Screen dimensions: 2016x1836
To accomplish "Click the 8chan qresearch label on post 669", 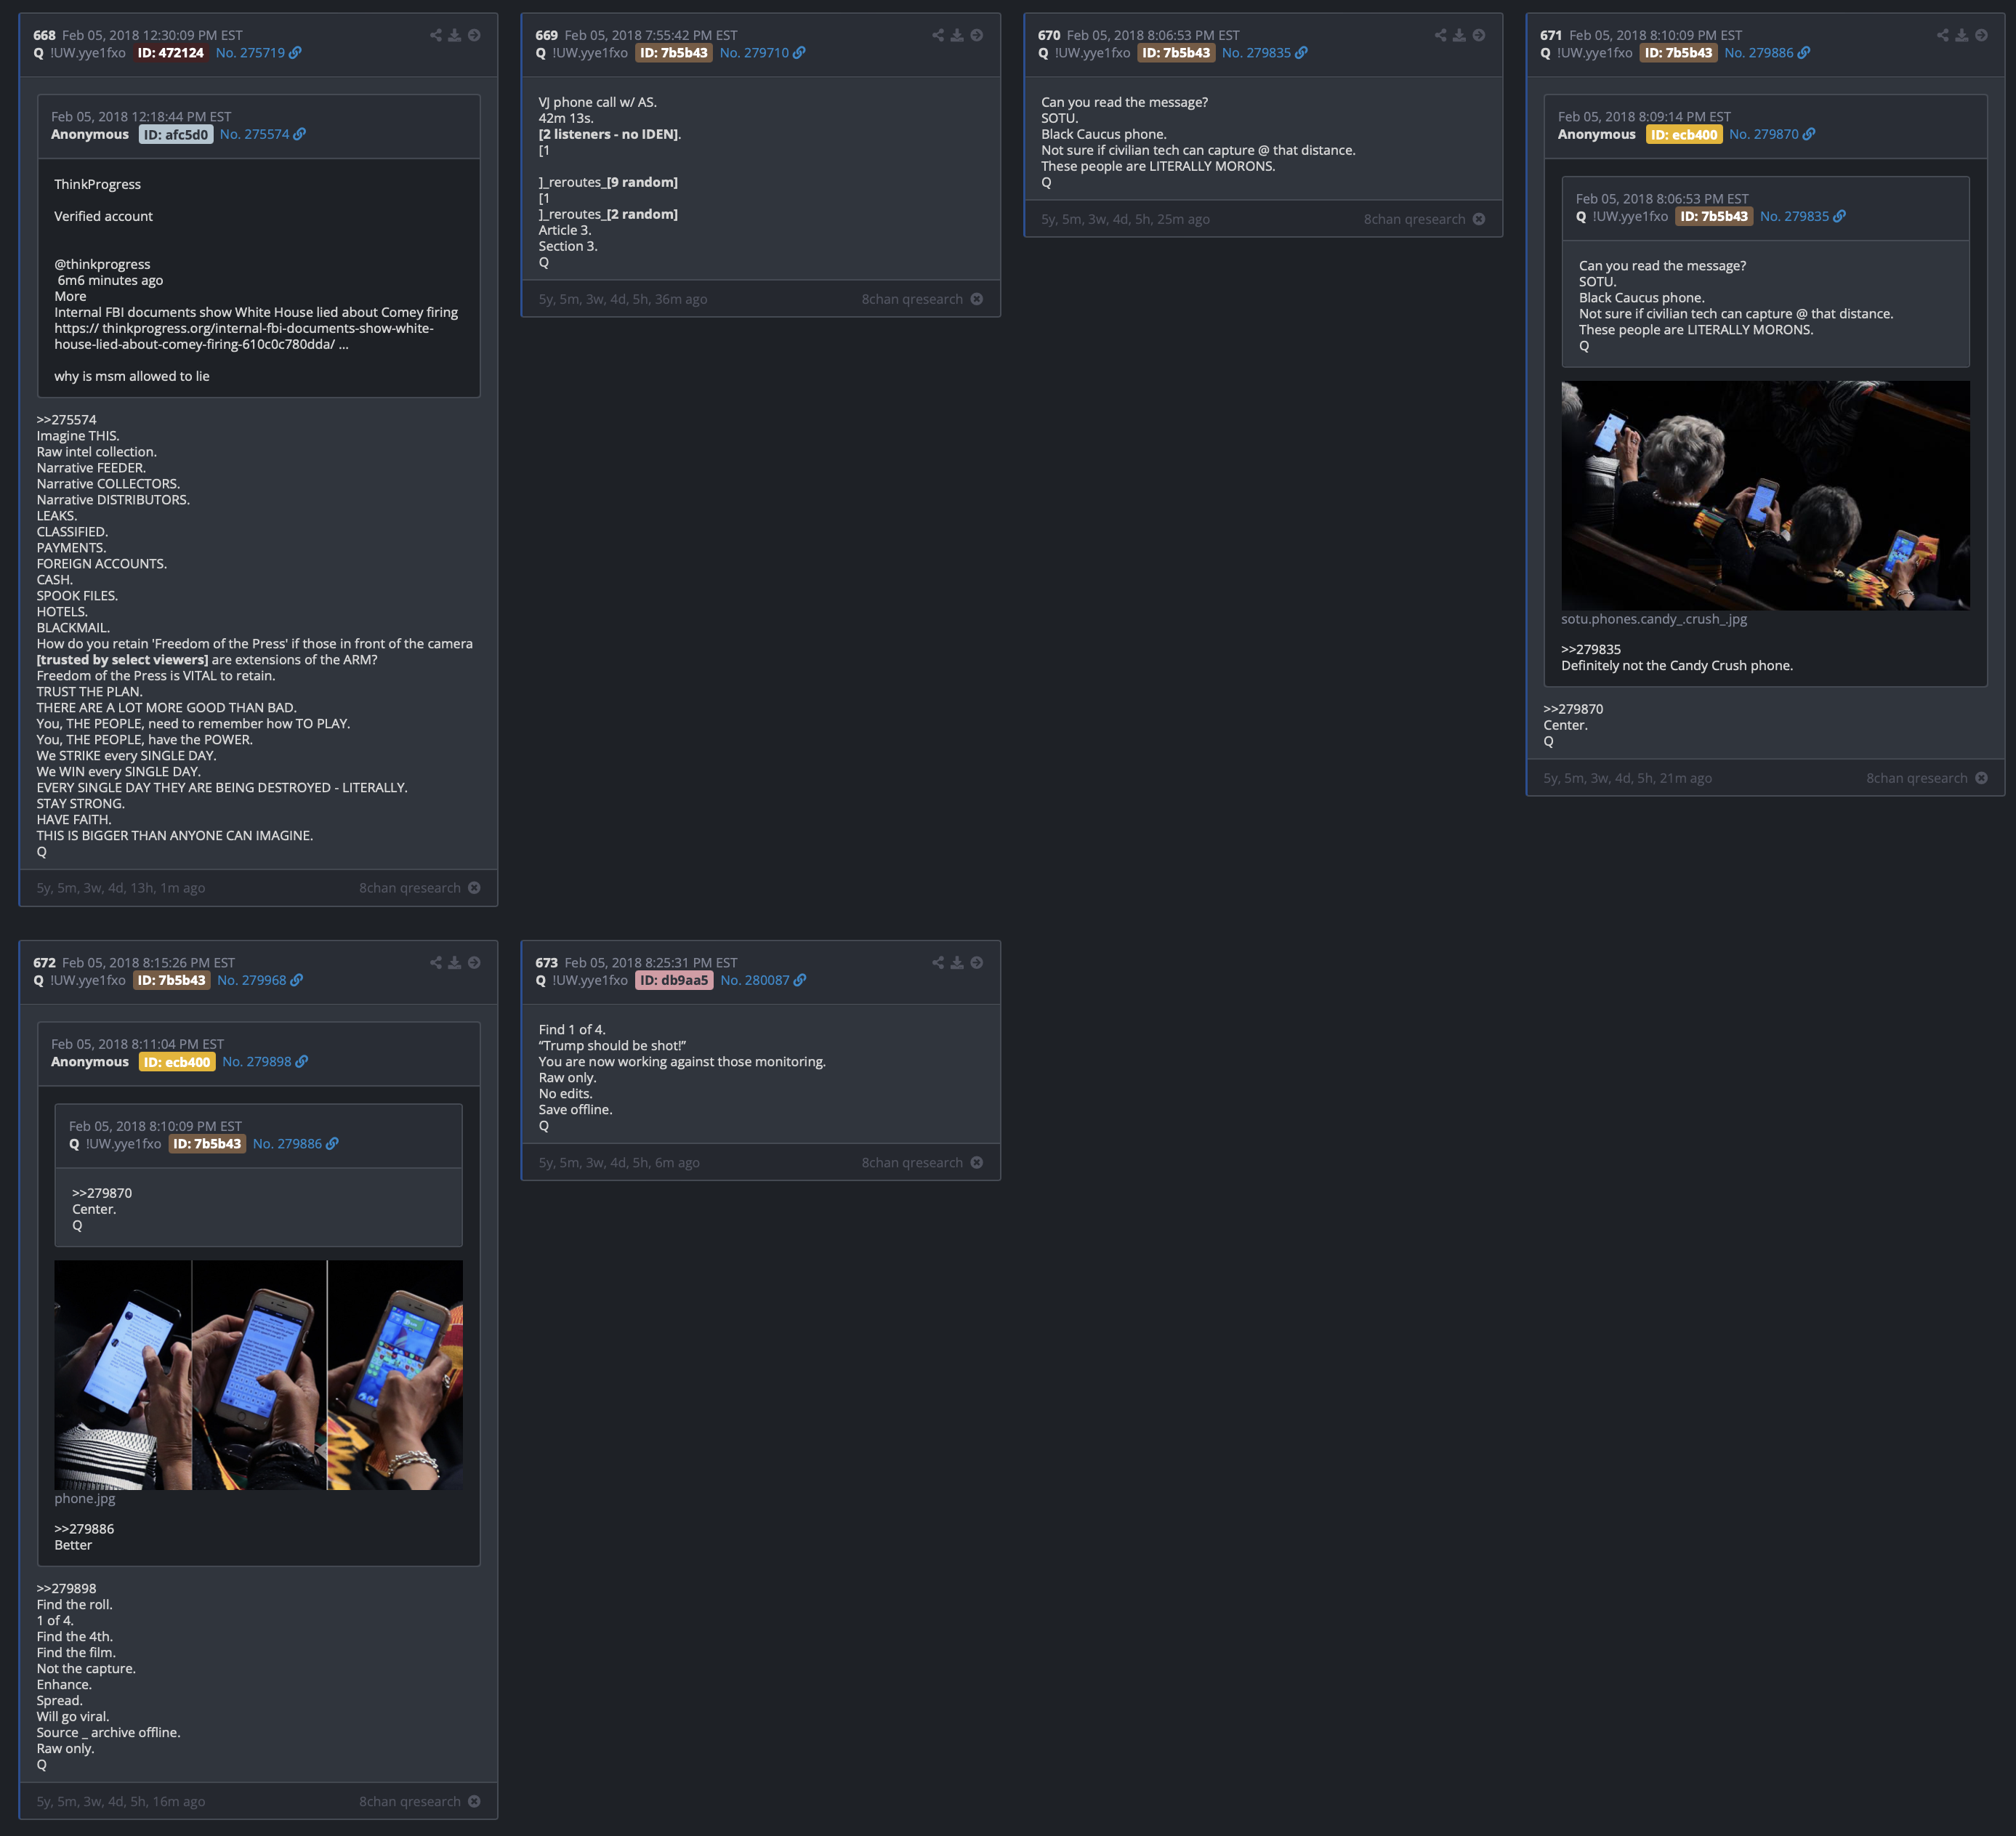I will [912, 299].
